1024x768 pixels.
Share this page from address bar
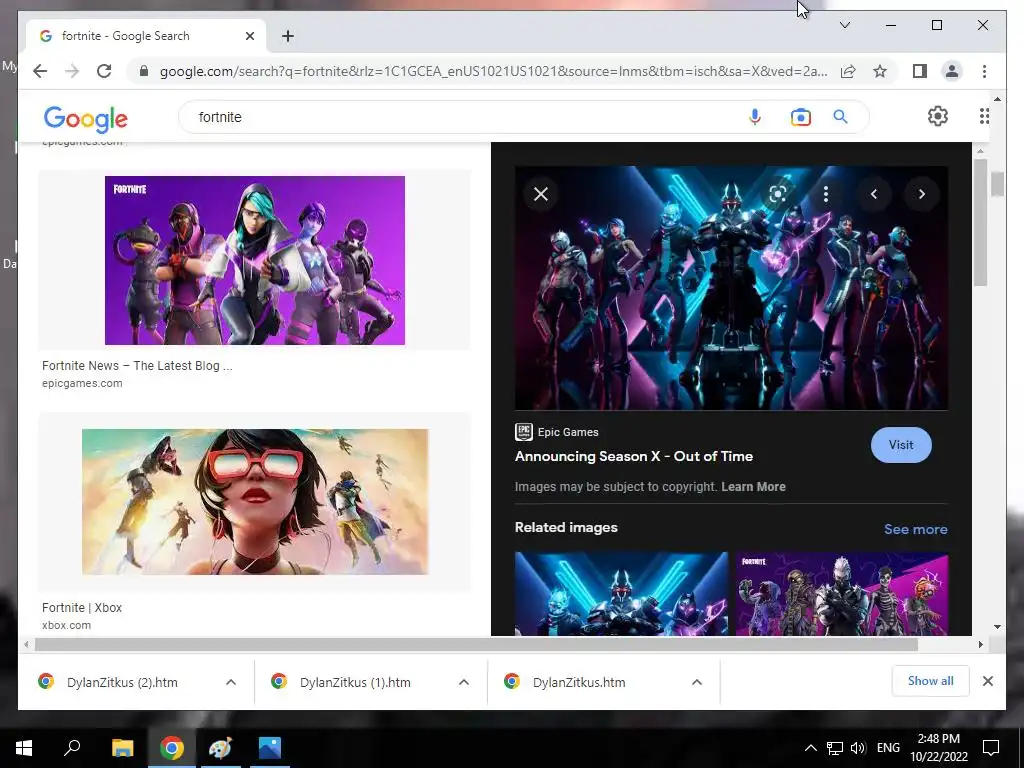(848, 71)
